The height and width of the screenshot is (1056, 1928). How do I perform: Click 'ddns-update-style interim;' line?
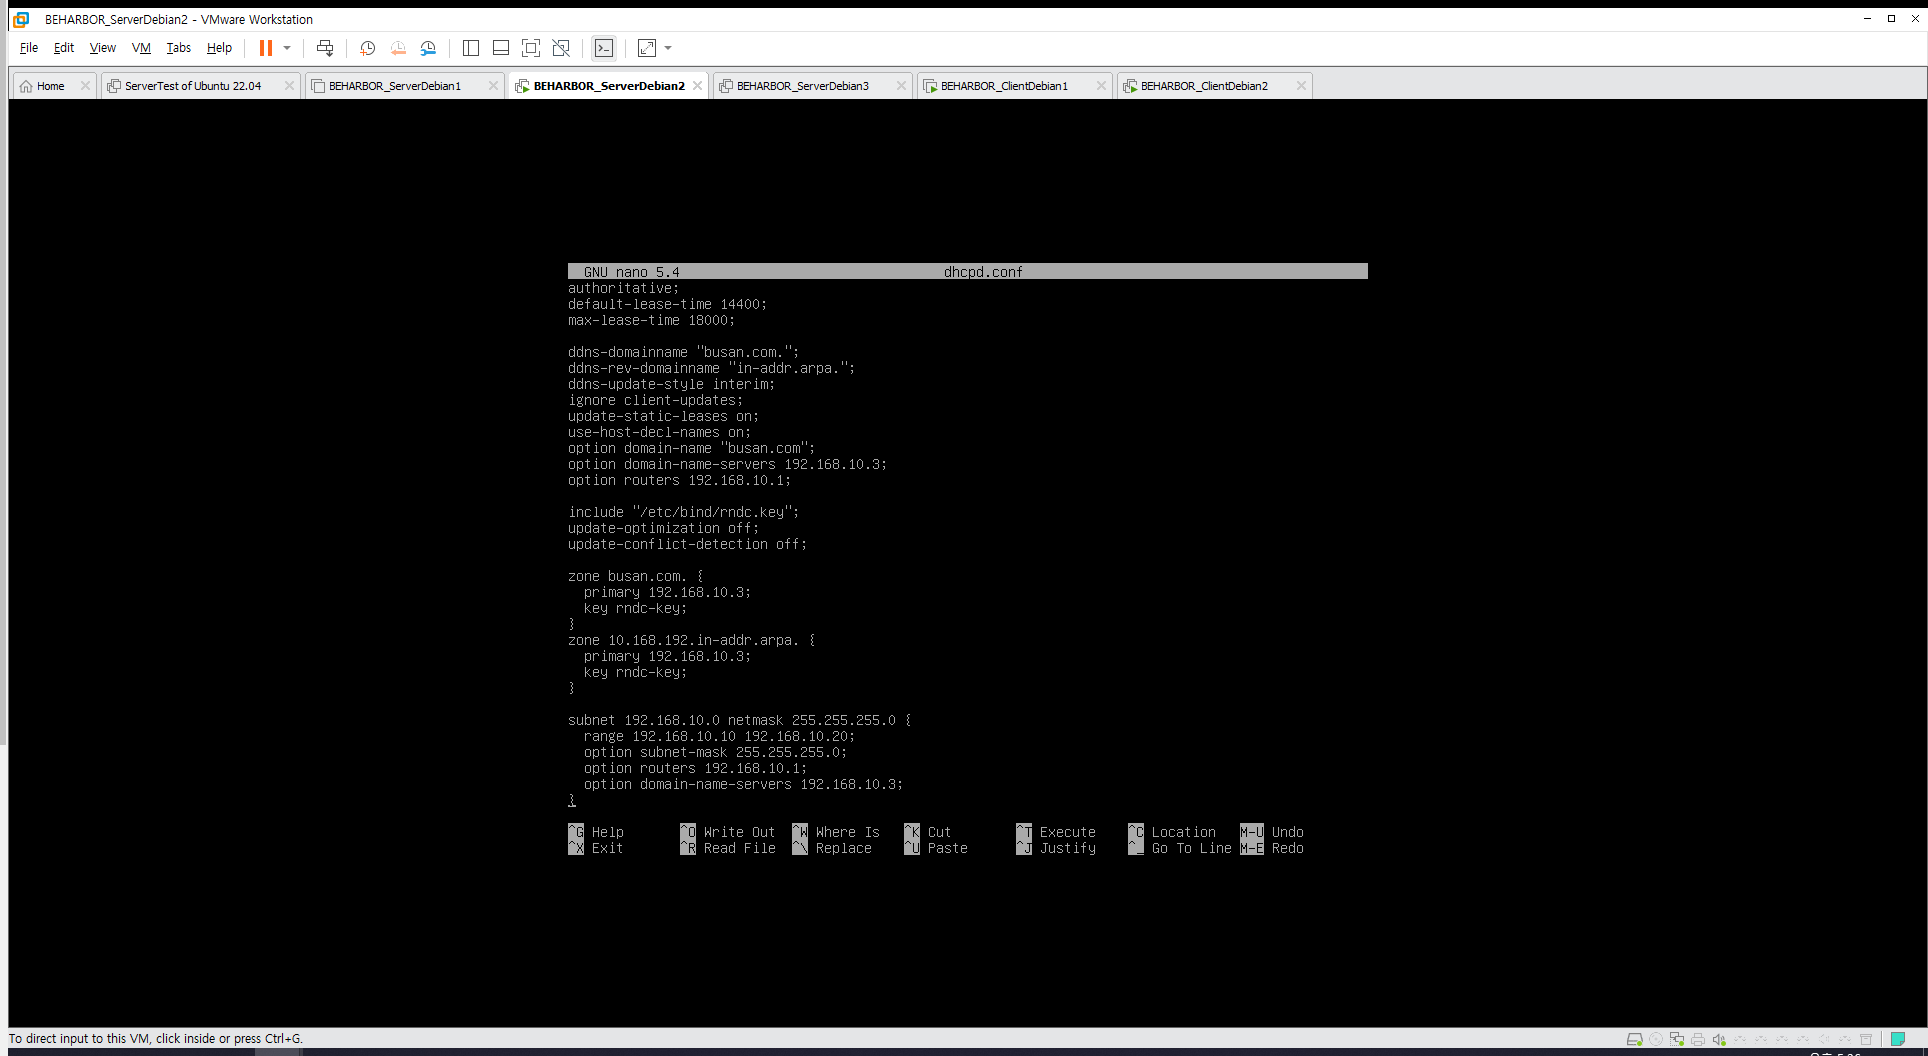tap(671, 384)
